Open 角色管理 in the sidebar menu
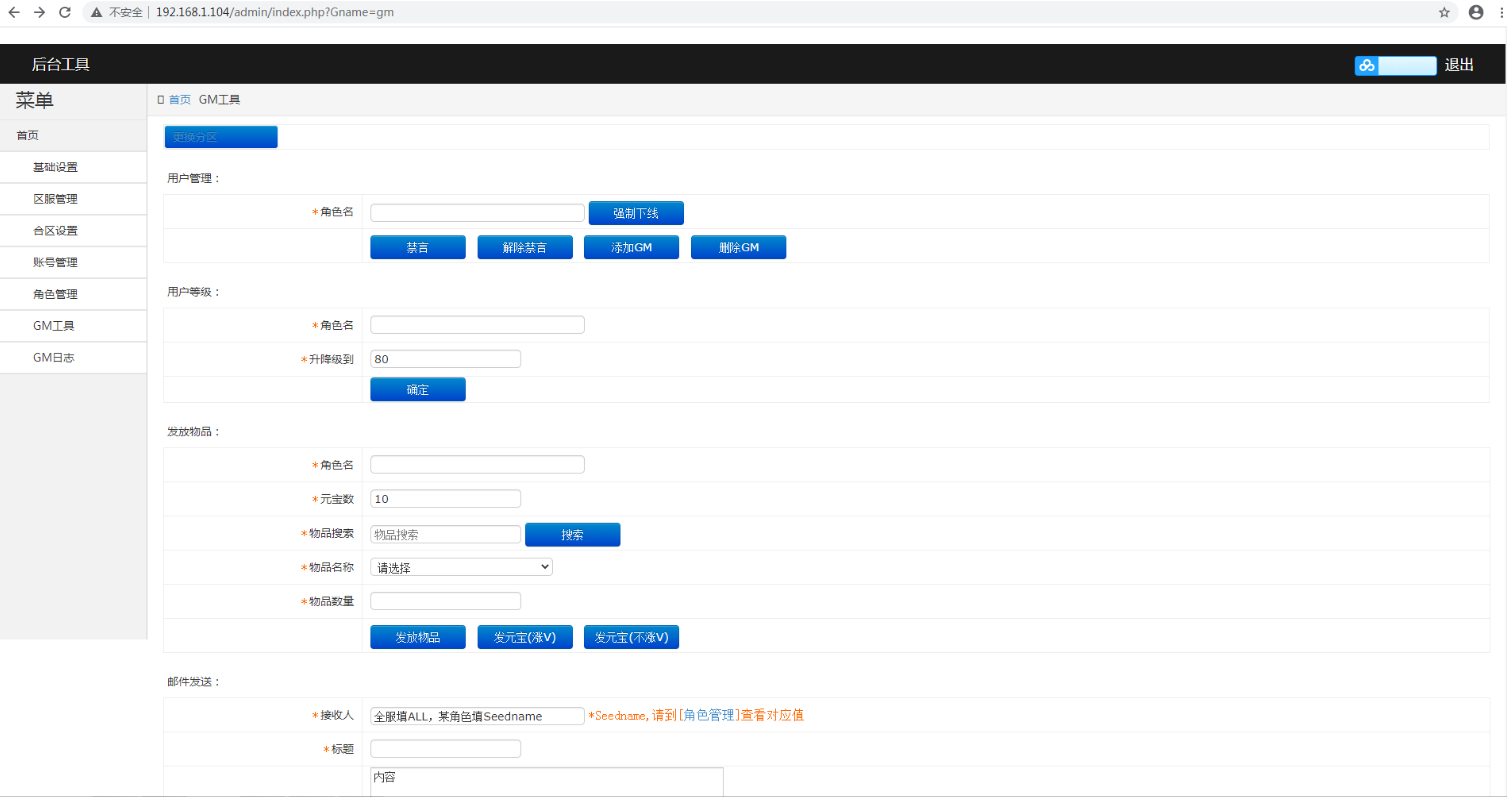1507x797 pixels. point(55,294)
